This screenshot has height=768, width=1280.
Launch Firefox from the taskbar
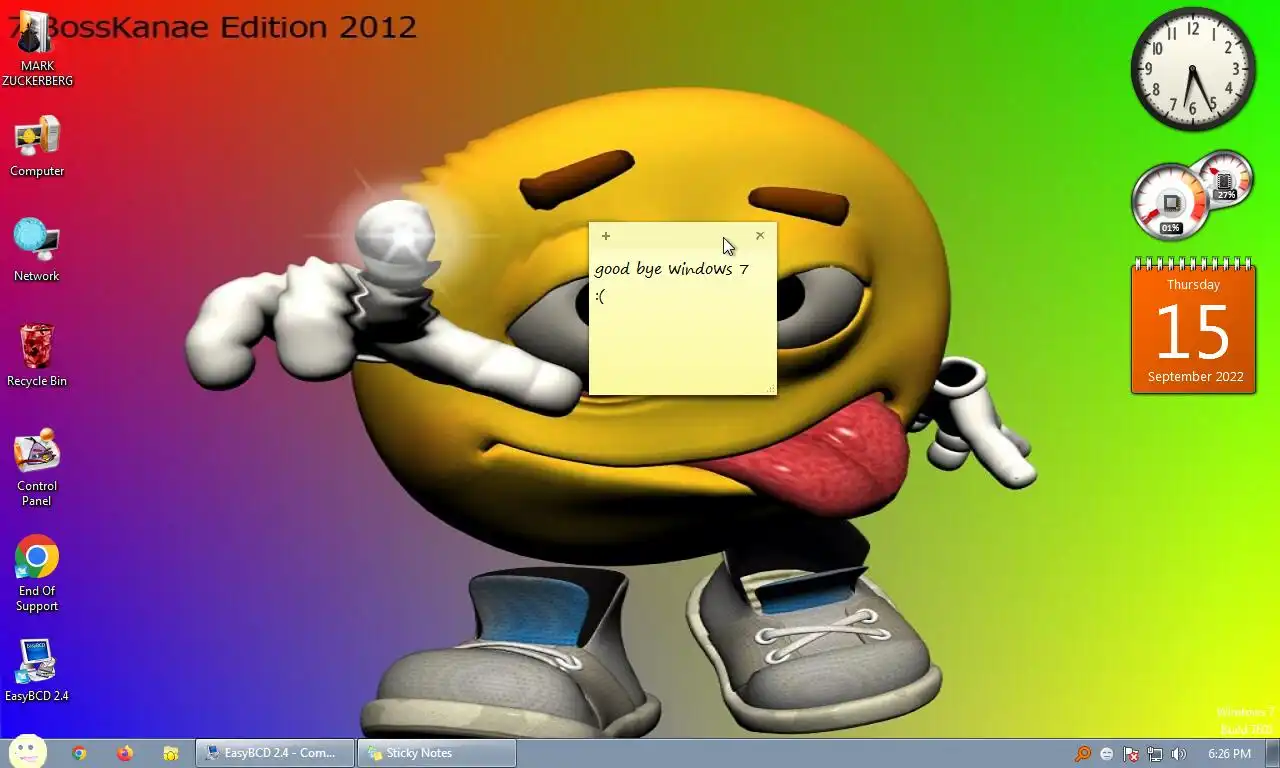click(125, 754)
